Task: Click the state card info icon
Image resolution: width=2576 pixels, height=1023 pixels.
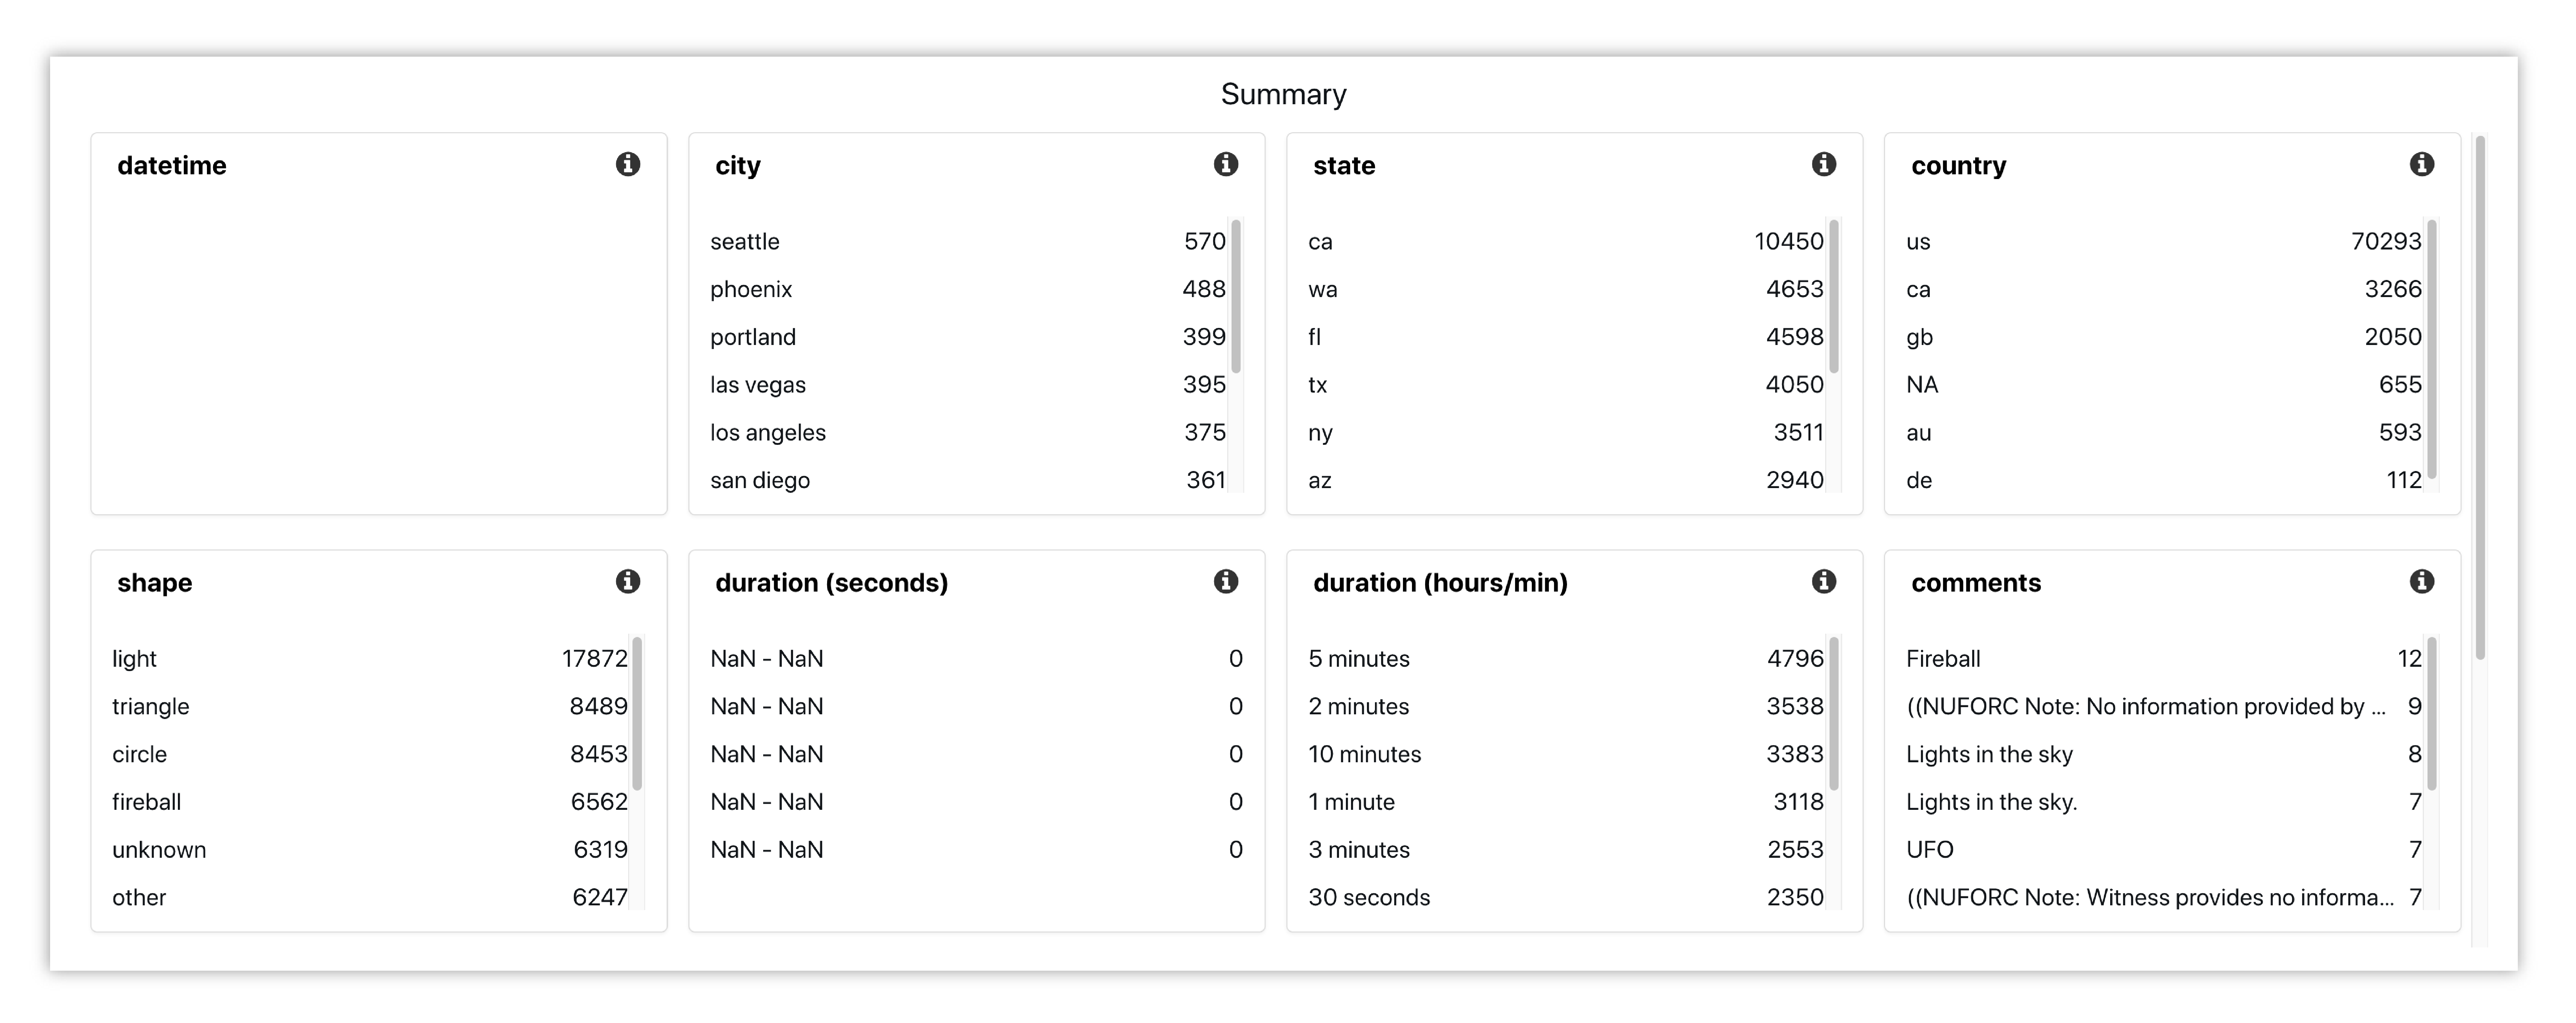Action: 1824,164
